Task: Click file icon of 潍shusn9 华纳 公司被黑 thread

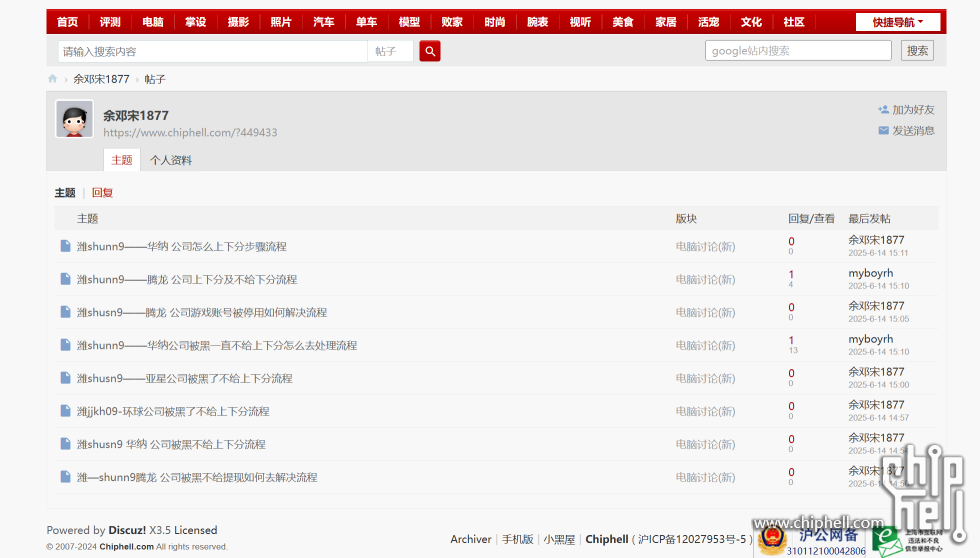Action: coord(65,444)
